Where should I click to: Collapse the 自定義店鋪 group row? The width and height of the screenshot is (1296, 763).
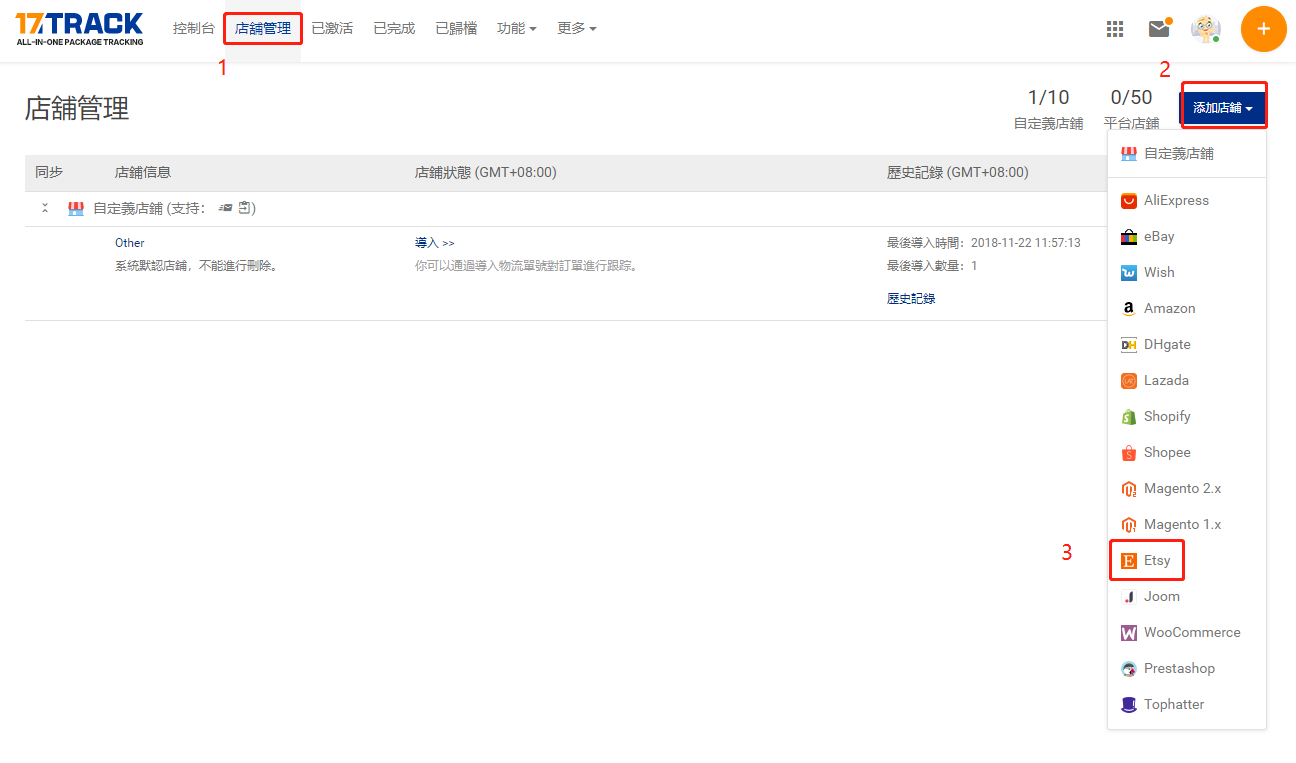(x=45, y=208)
